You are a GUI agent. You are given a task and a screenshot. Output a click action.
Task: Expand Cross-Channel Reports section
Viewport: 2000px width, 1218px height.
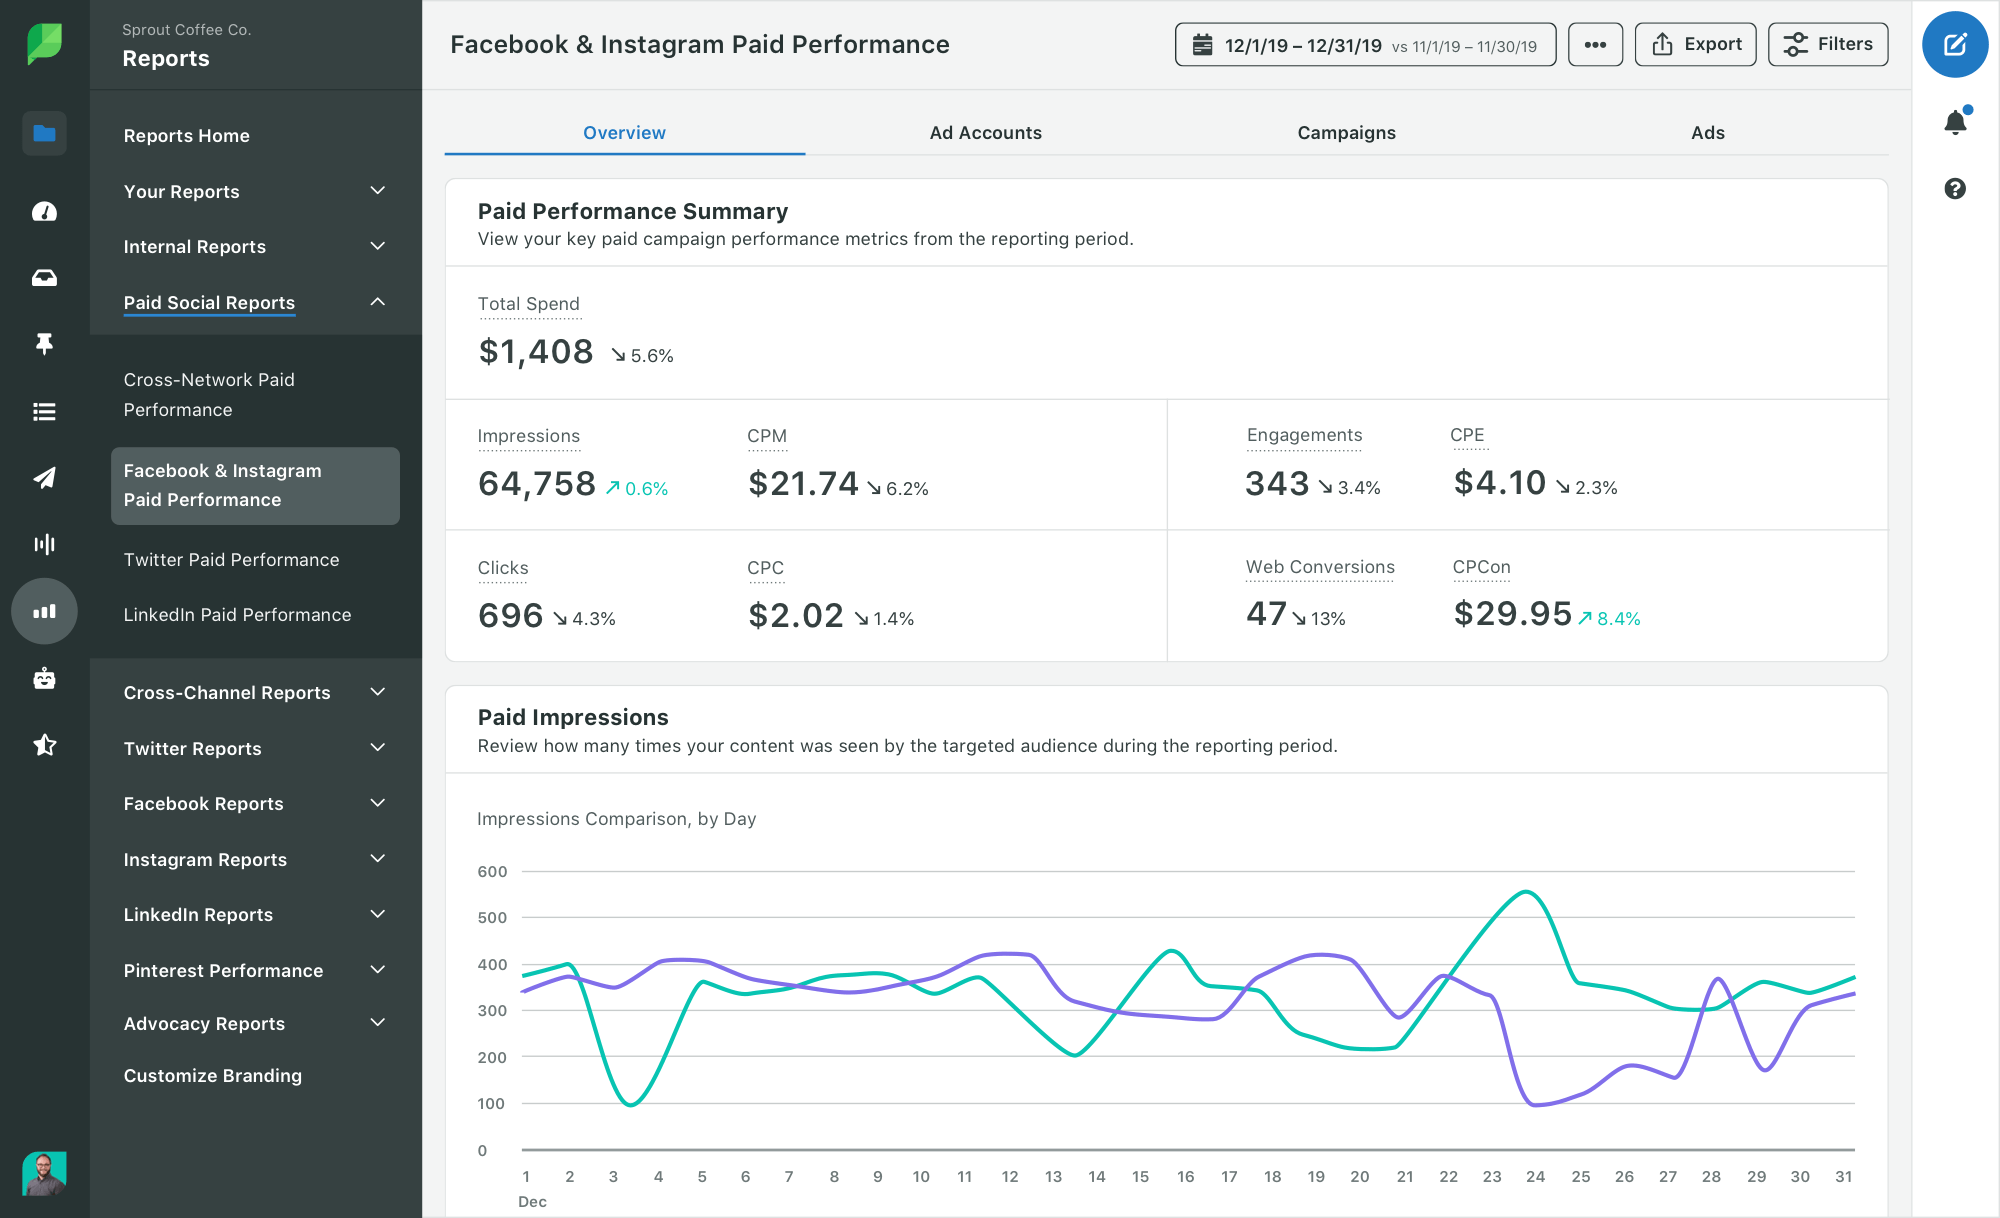click(255, 692)
